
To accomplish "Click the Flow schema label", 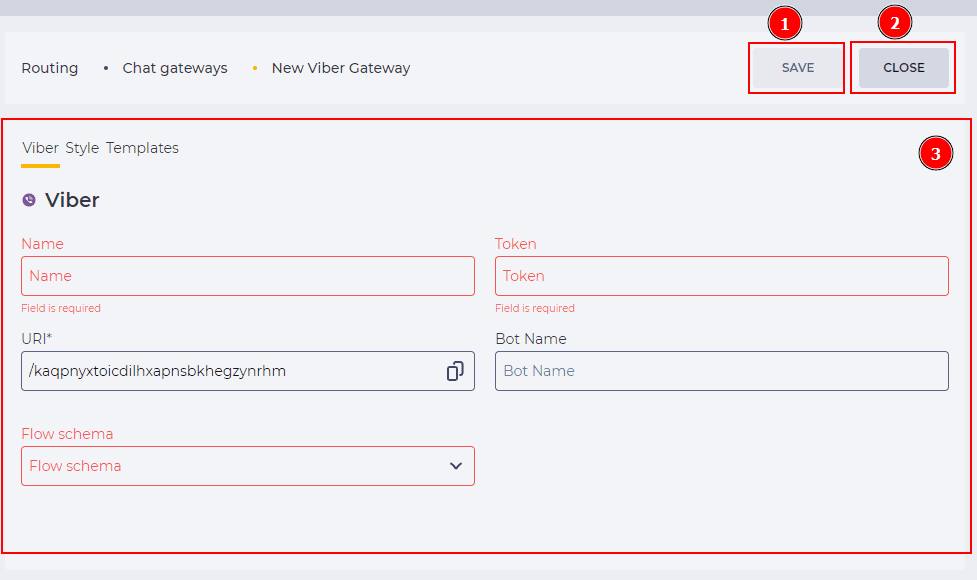I will point(67,434).
